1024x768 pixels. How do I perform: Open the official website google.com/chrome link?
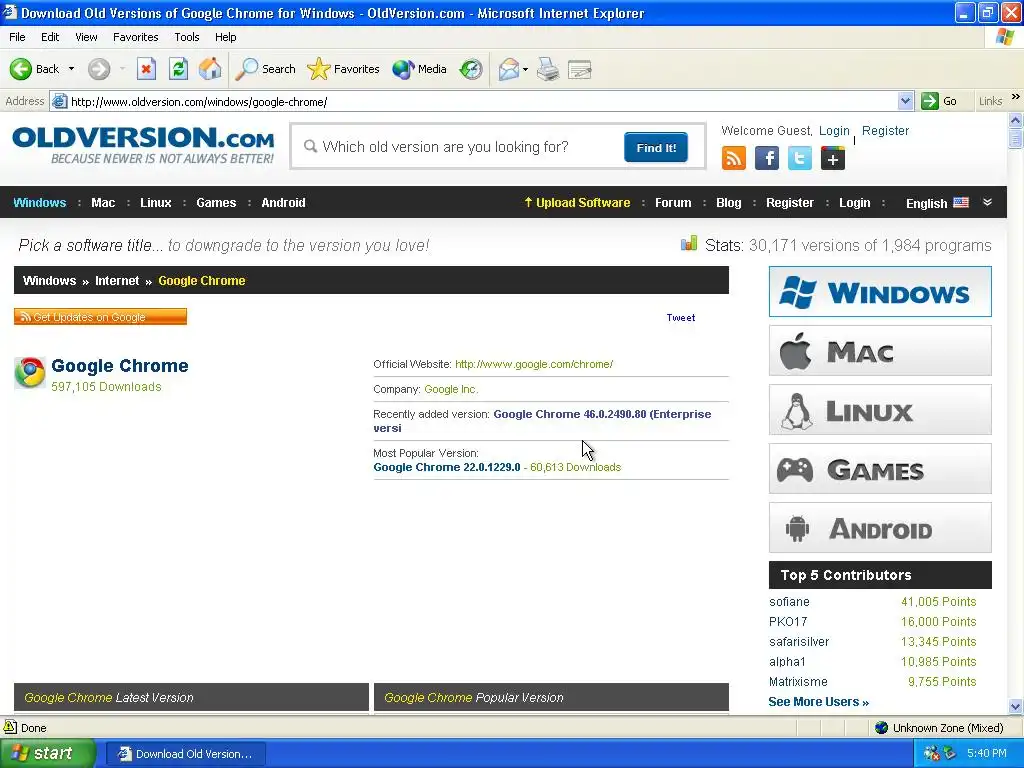click(534, 364)
